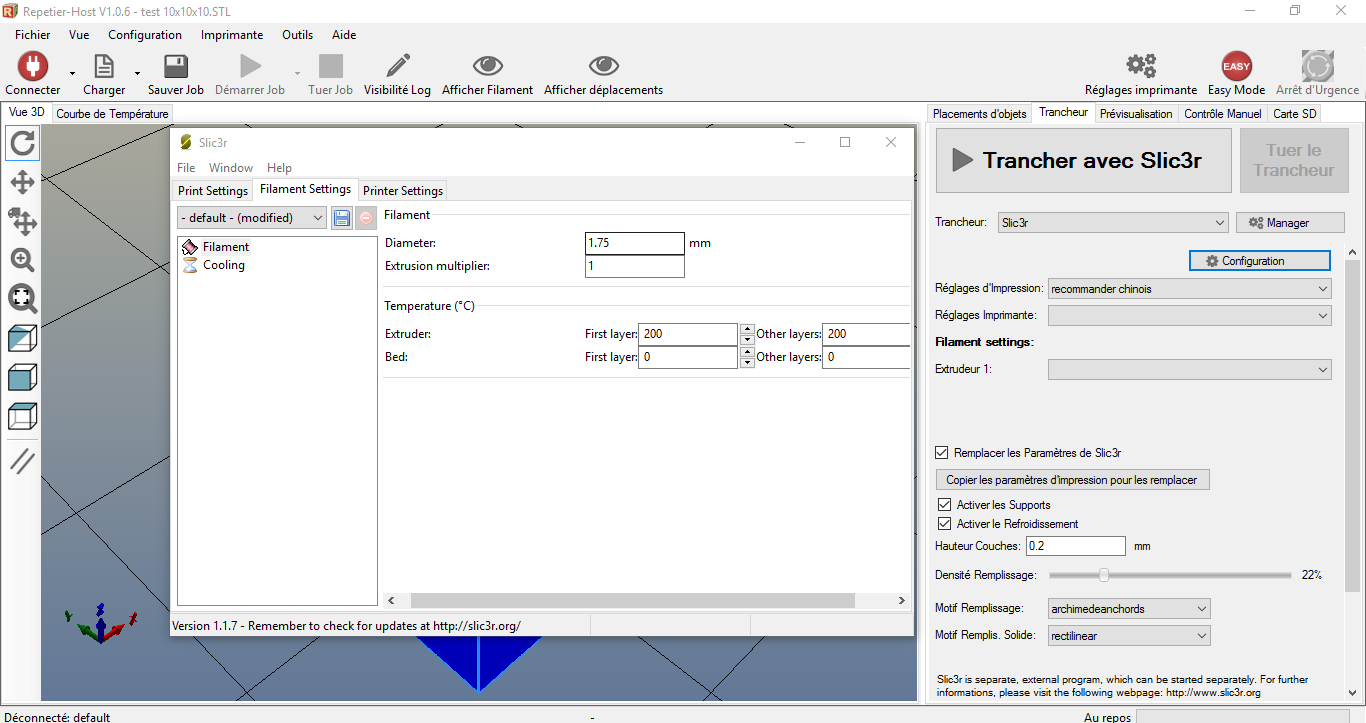
Task: Click the Slic3r horizontal scrollbar
Action: [x=632, y=600]
